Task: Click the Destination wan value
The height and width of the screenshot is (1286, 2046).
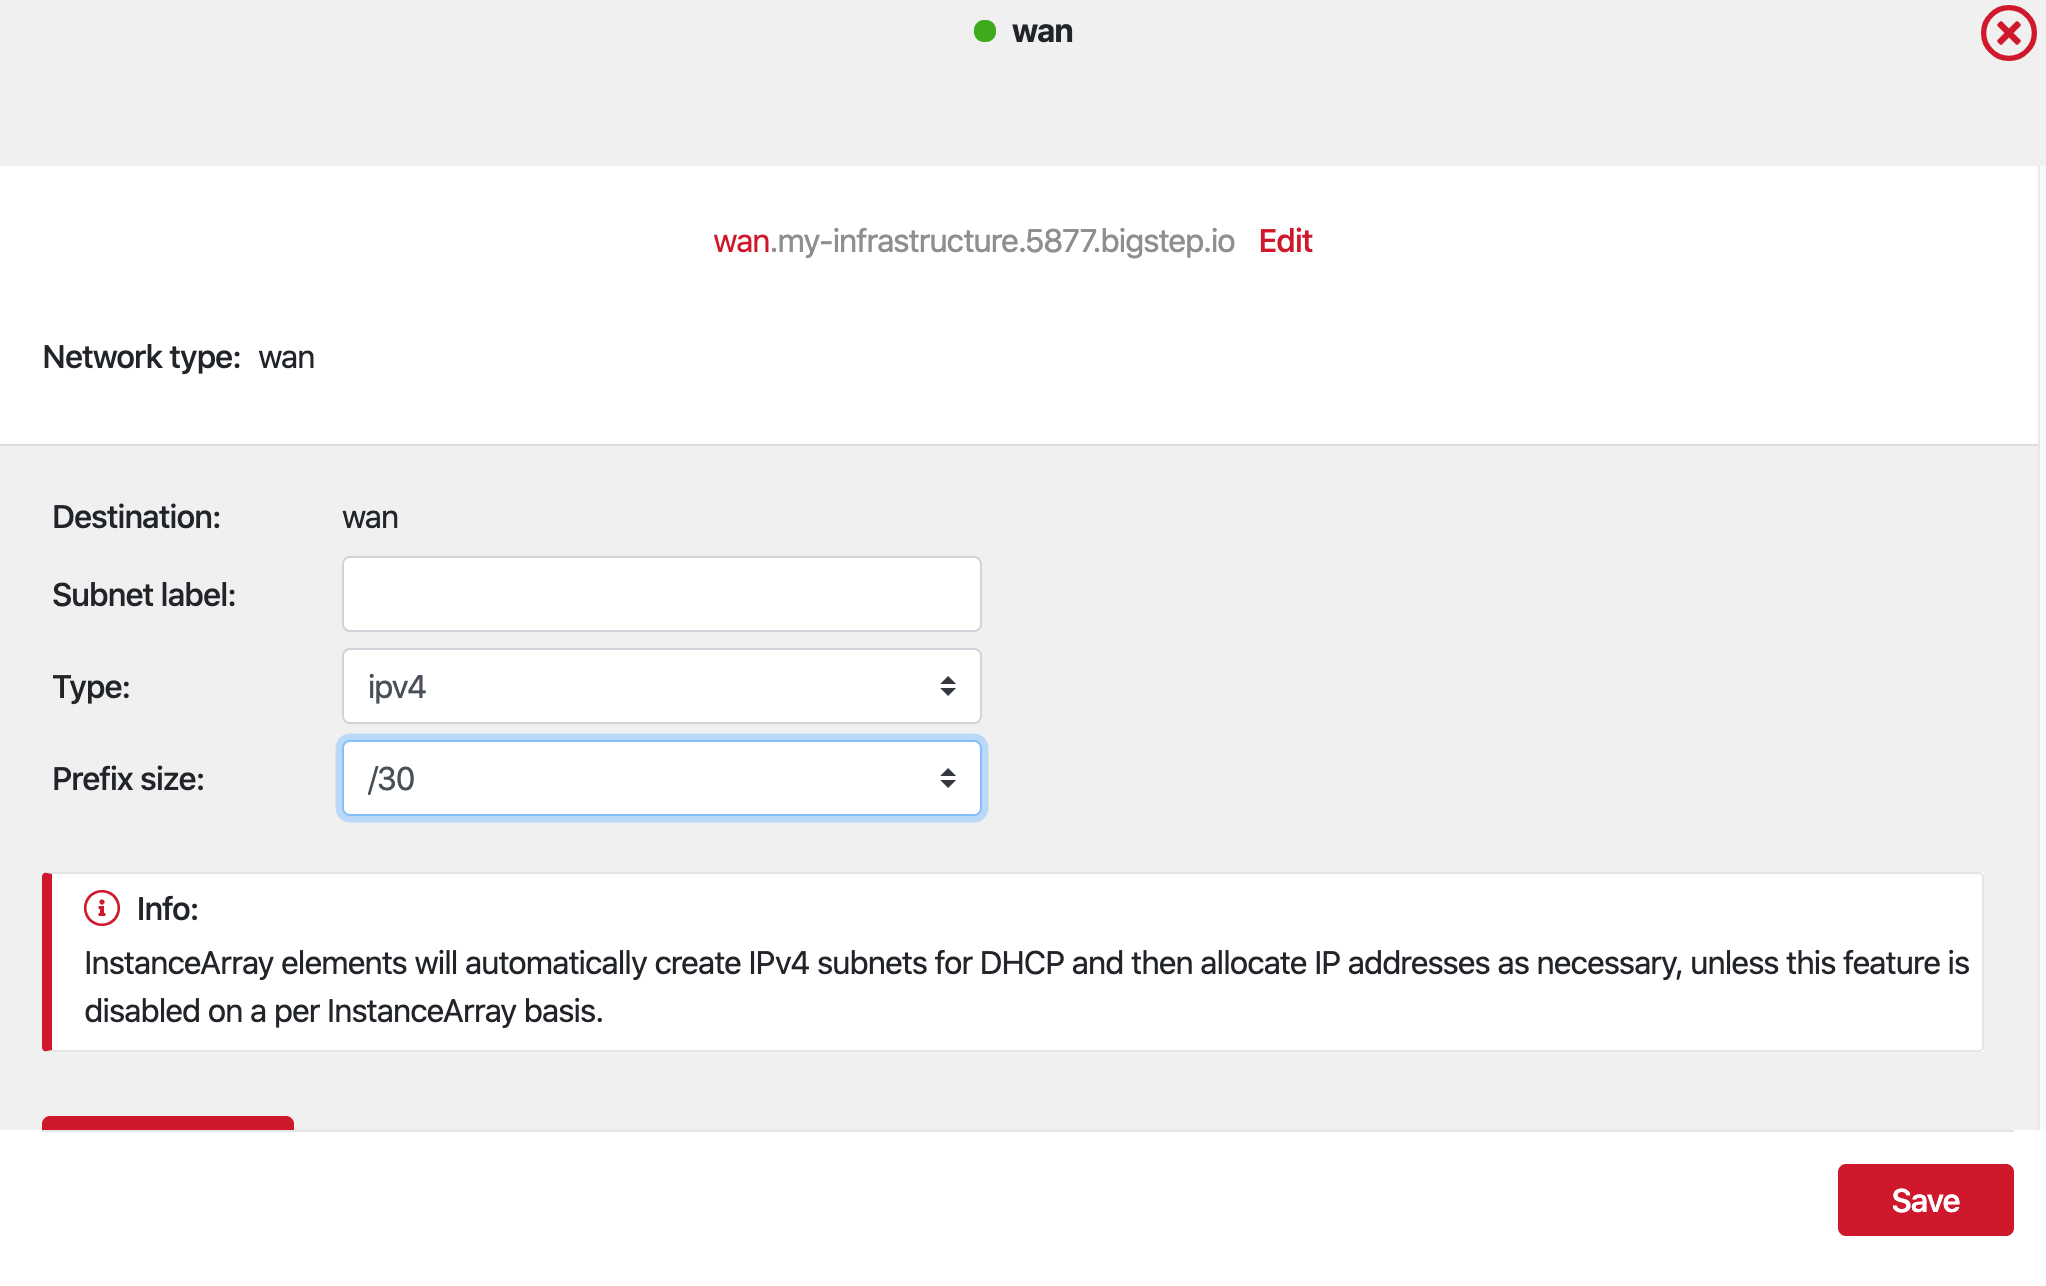Action: [370, 517]
